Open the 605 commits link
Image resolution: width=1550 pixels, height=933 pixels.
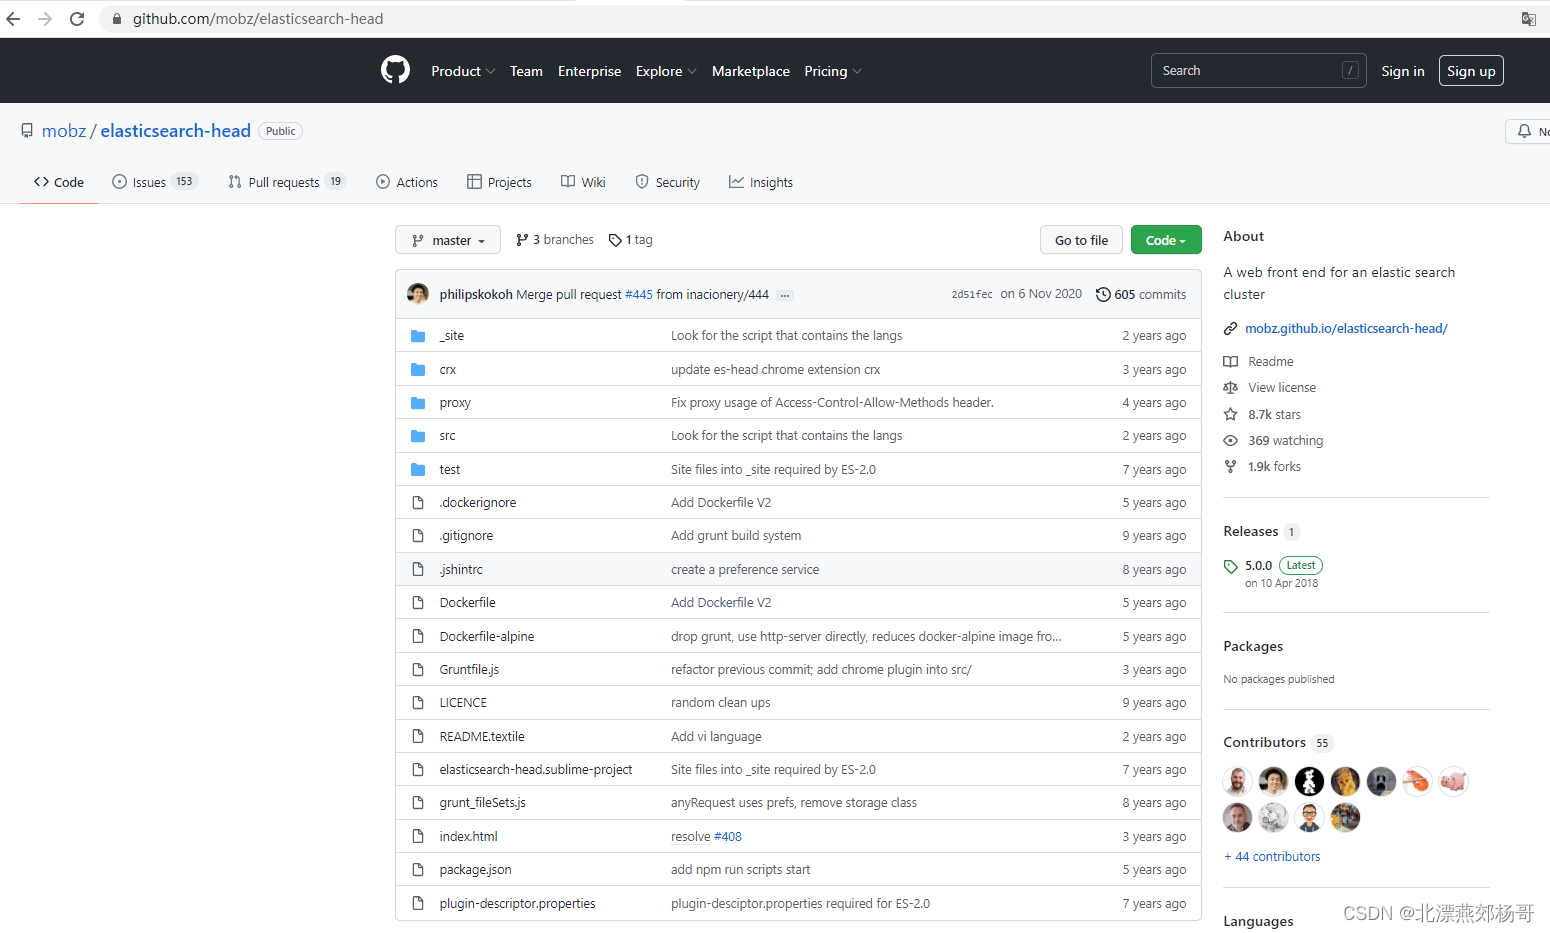(1141, 295)
